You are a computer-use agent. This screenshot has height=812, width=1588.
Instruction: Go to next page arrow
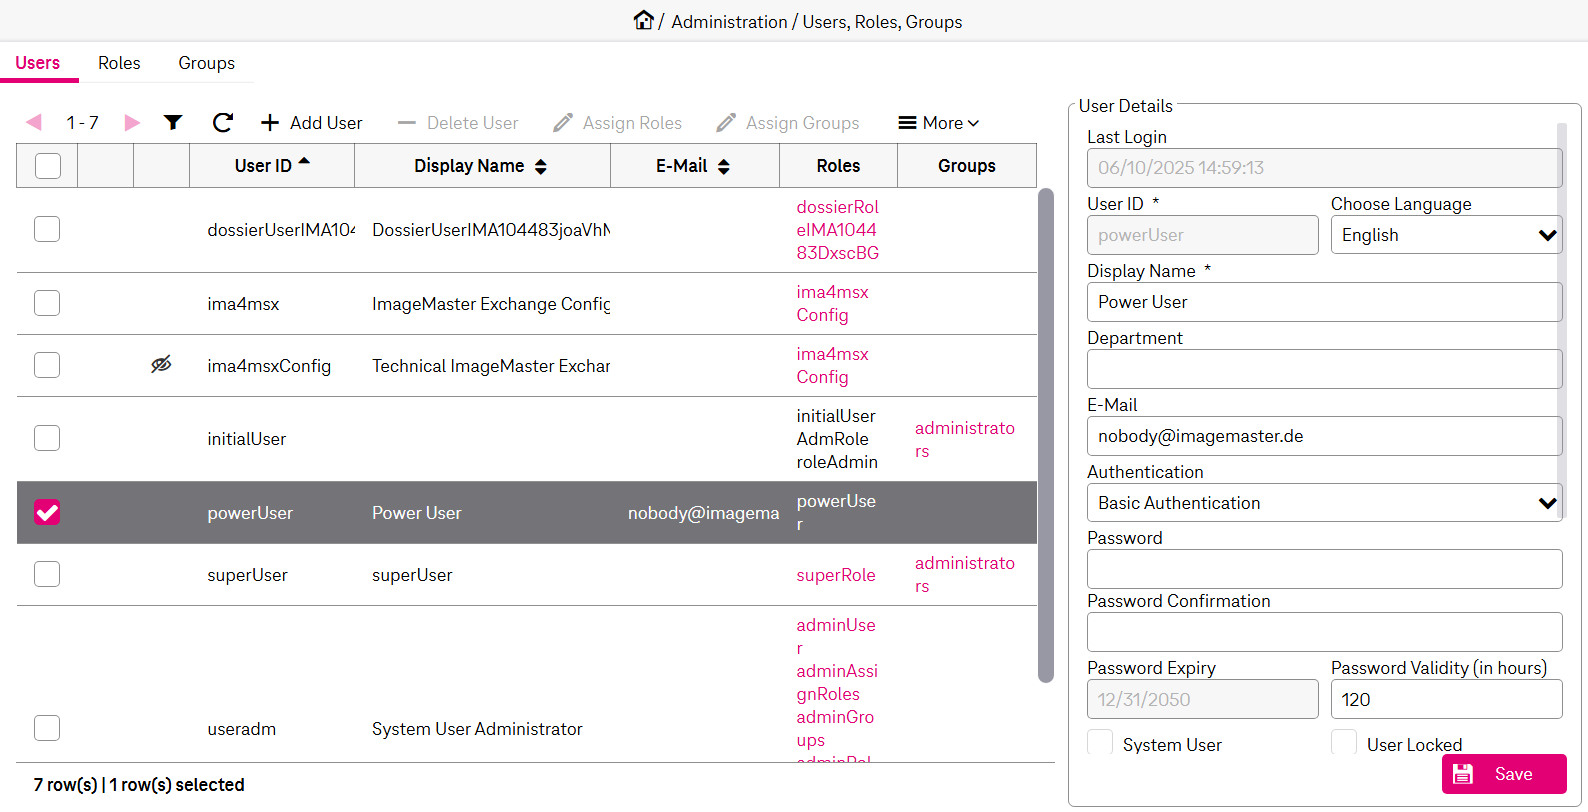coord(132,122)
